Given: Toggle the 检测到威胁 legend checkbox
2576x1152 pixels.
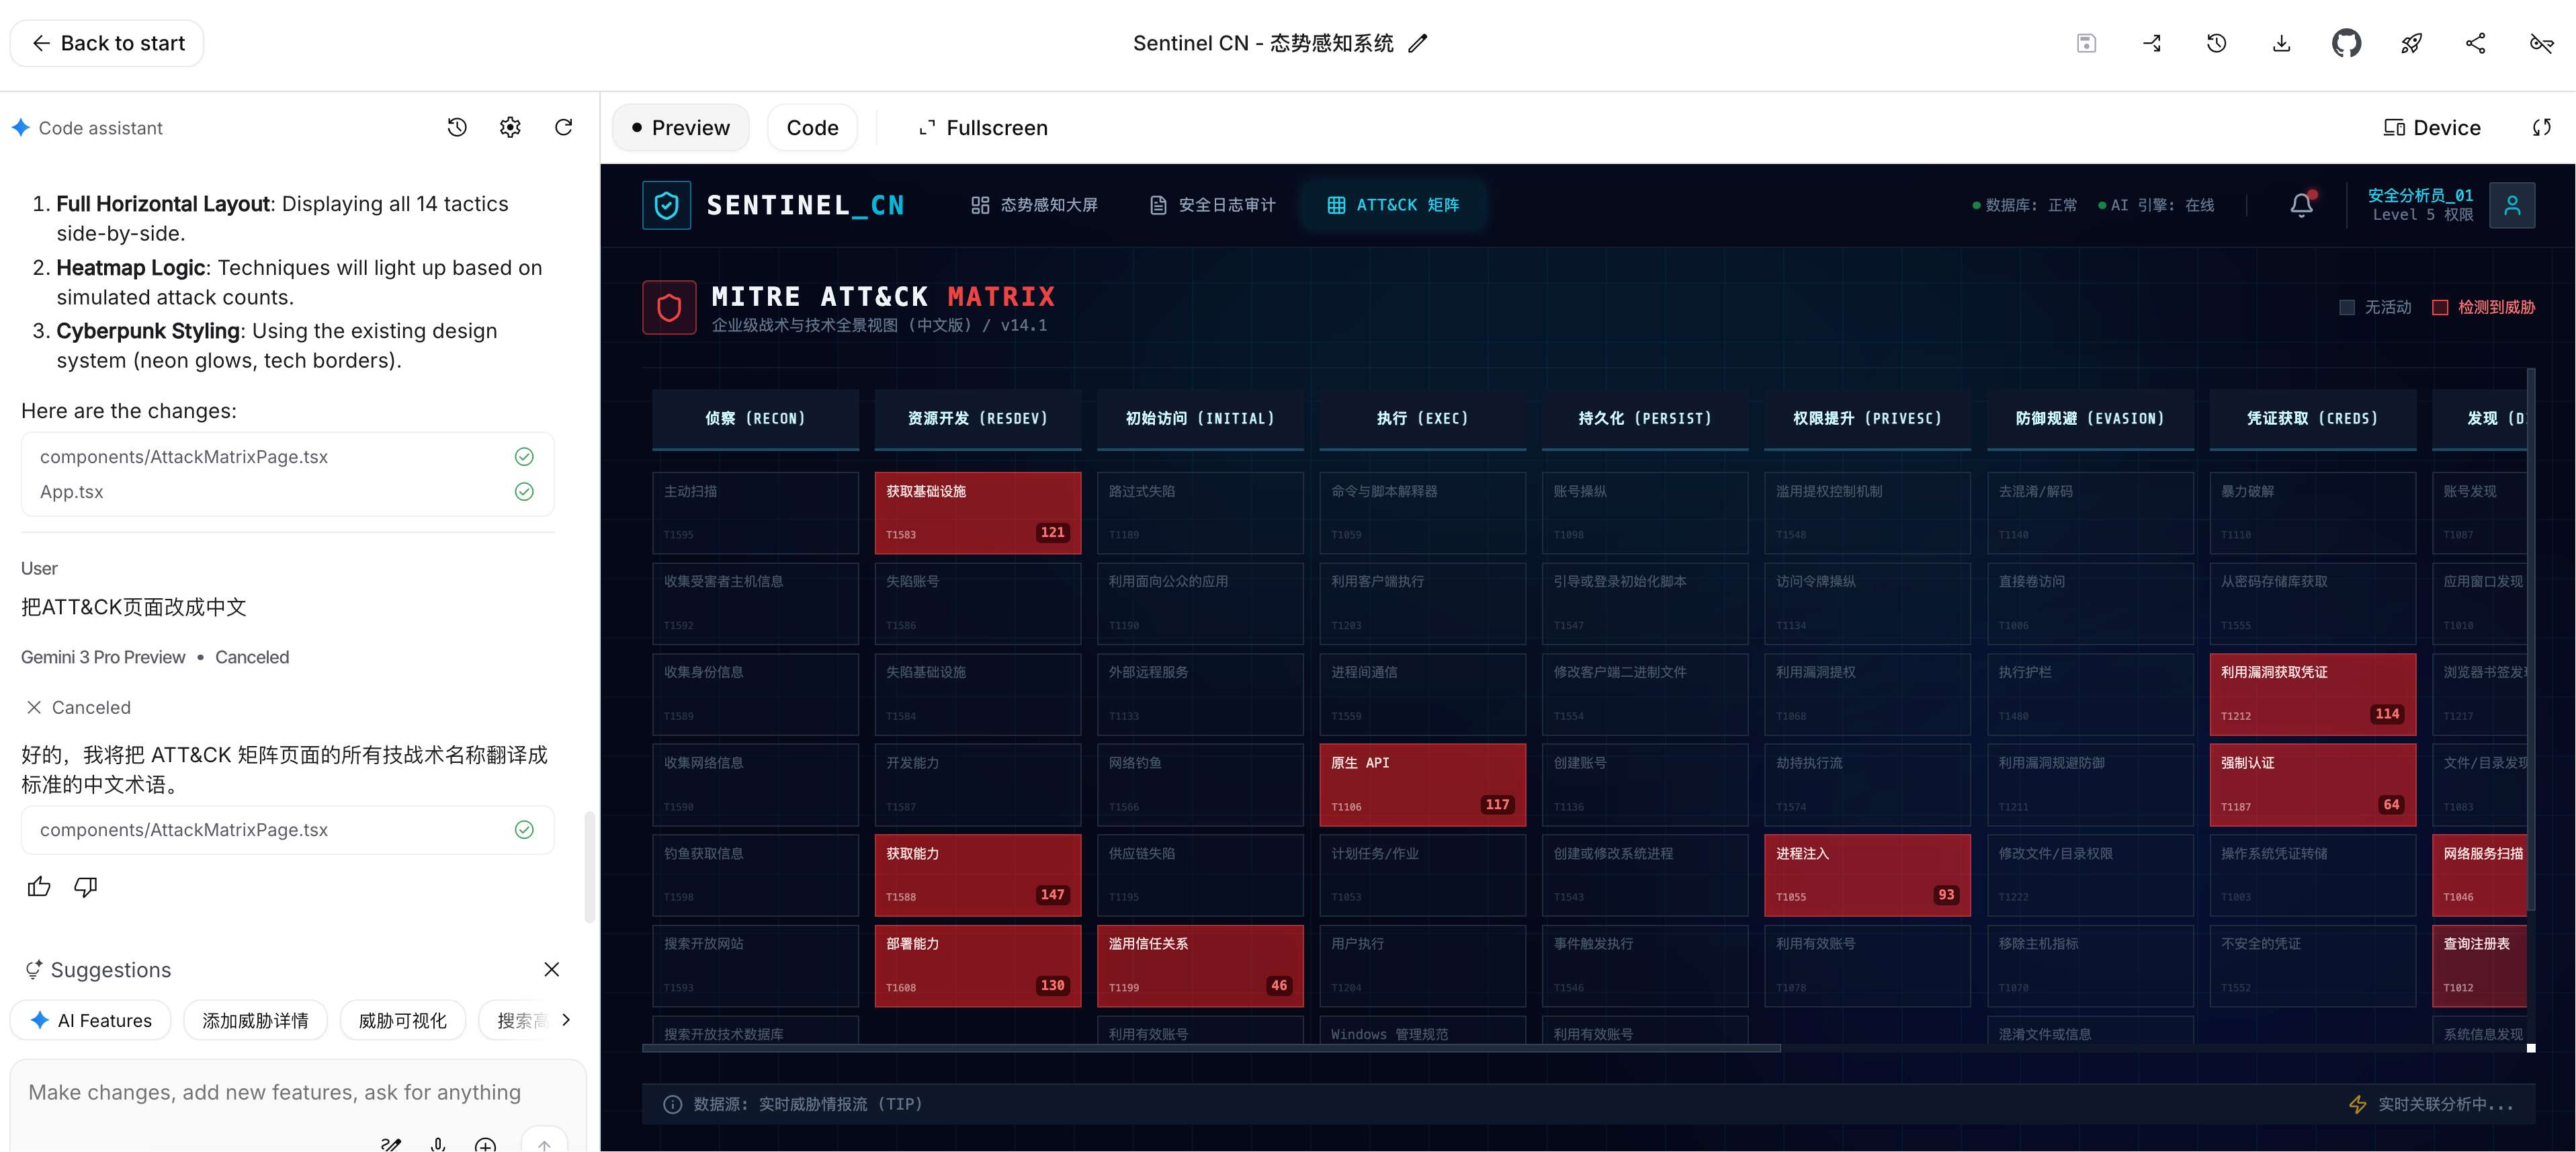Looking at the screenshot, I should click(2440, 307).
